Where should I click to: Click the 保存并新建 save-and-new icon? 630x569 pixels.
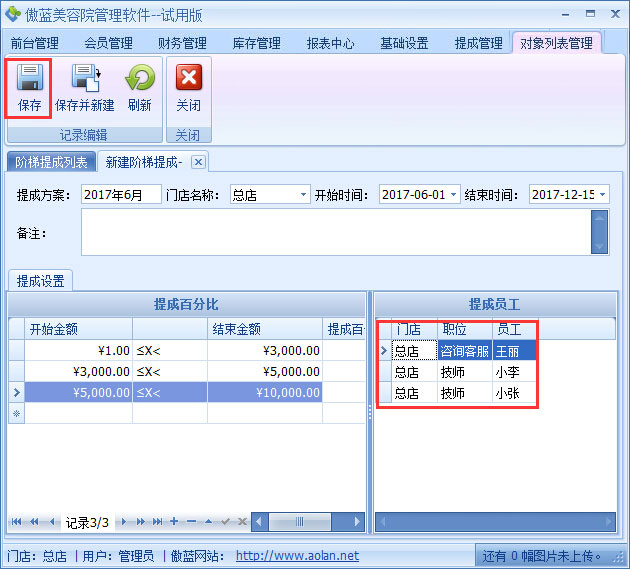pyautogui.click(x=86, y=78)
